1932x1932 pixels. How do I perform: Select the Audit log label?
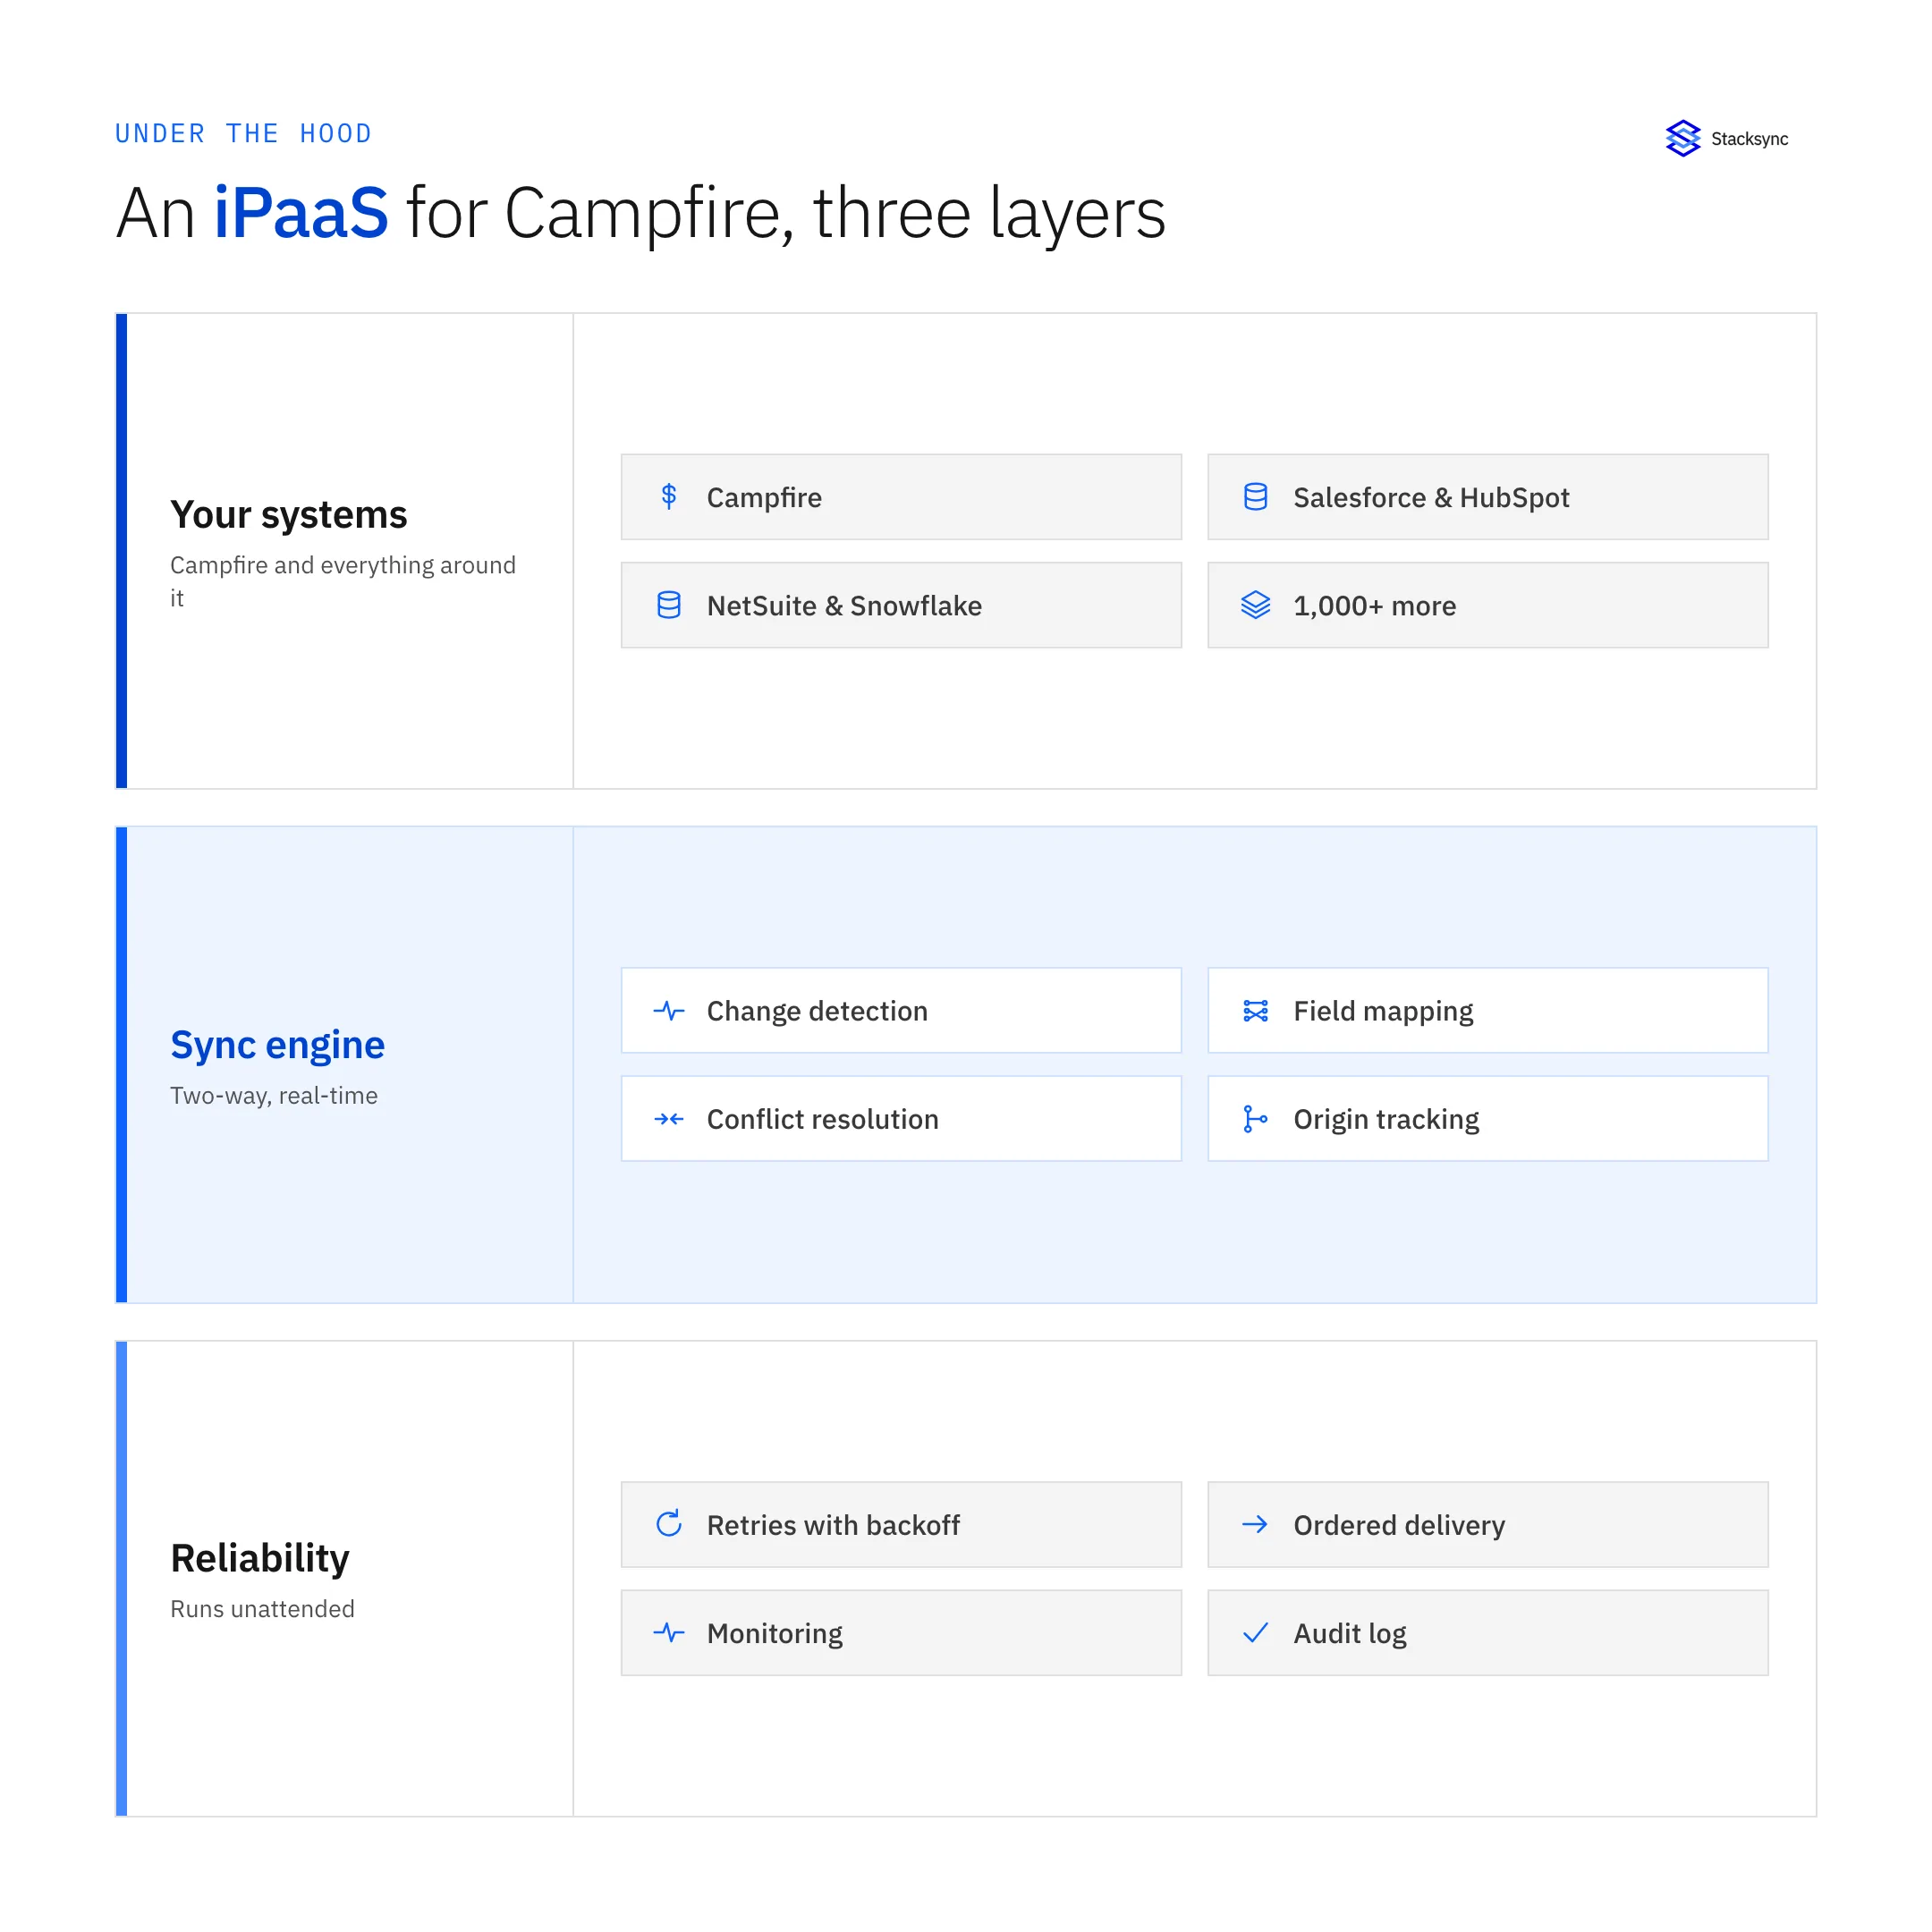(x=1350, y=1633)
